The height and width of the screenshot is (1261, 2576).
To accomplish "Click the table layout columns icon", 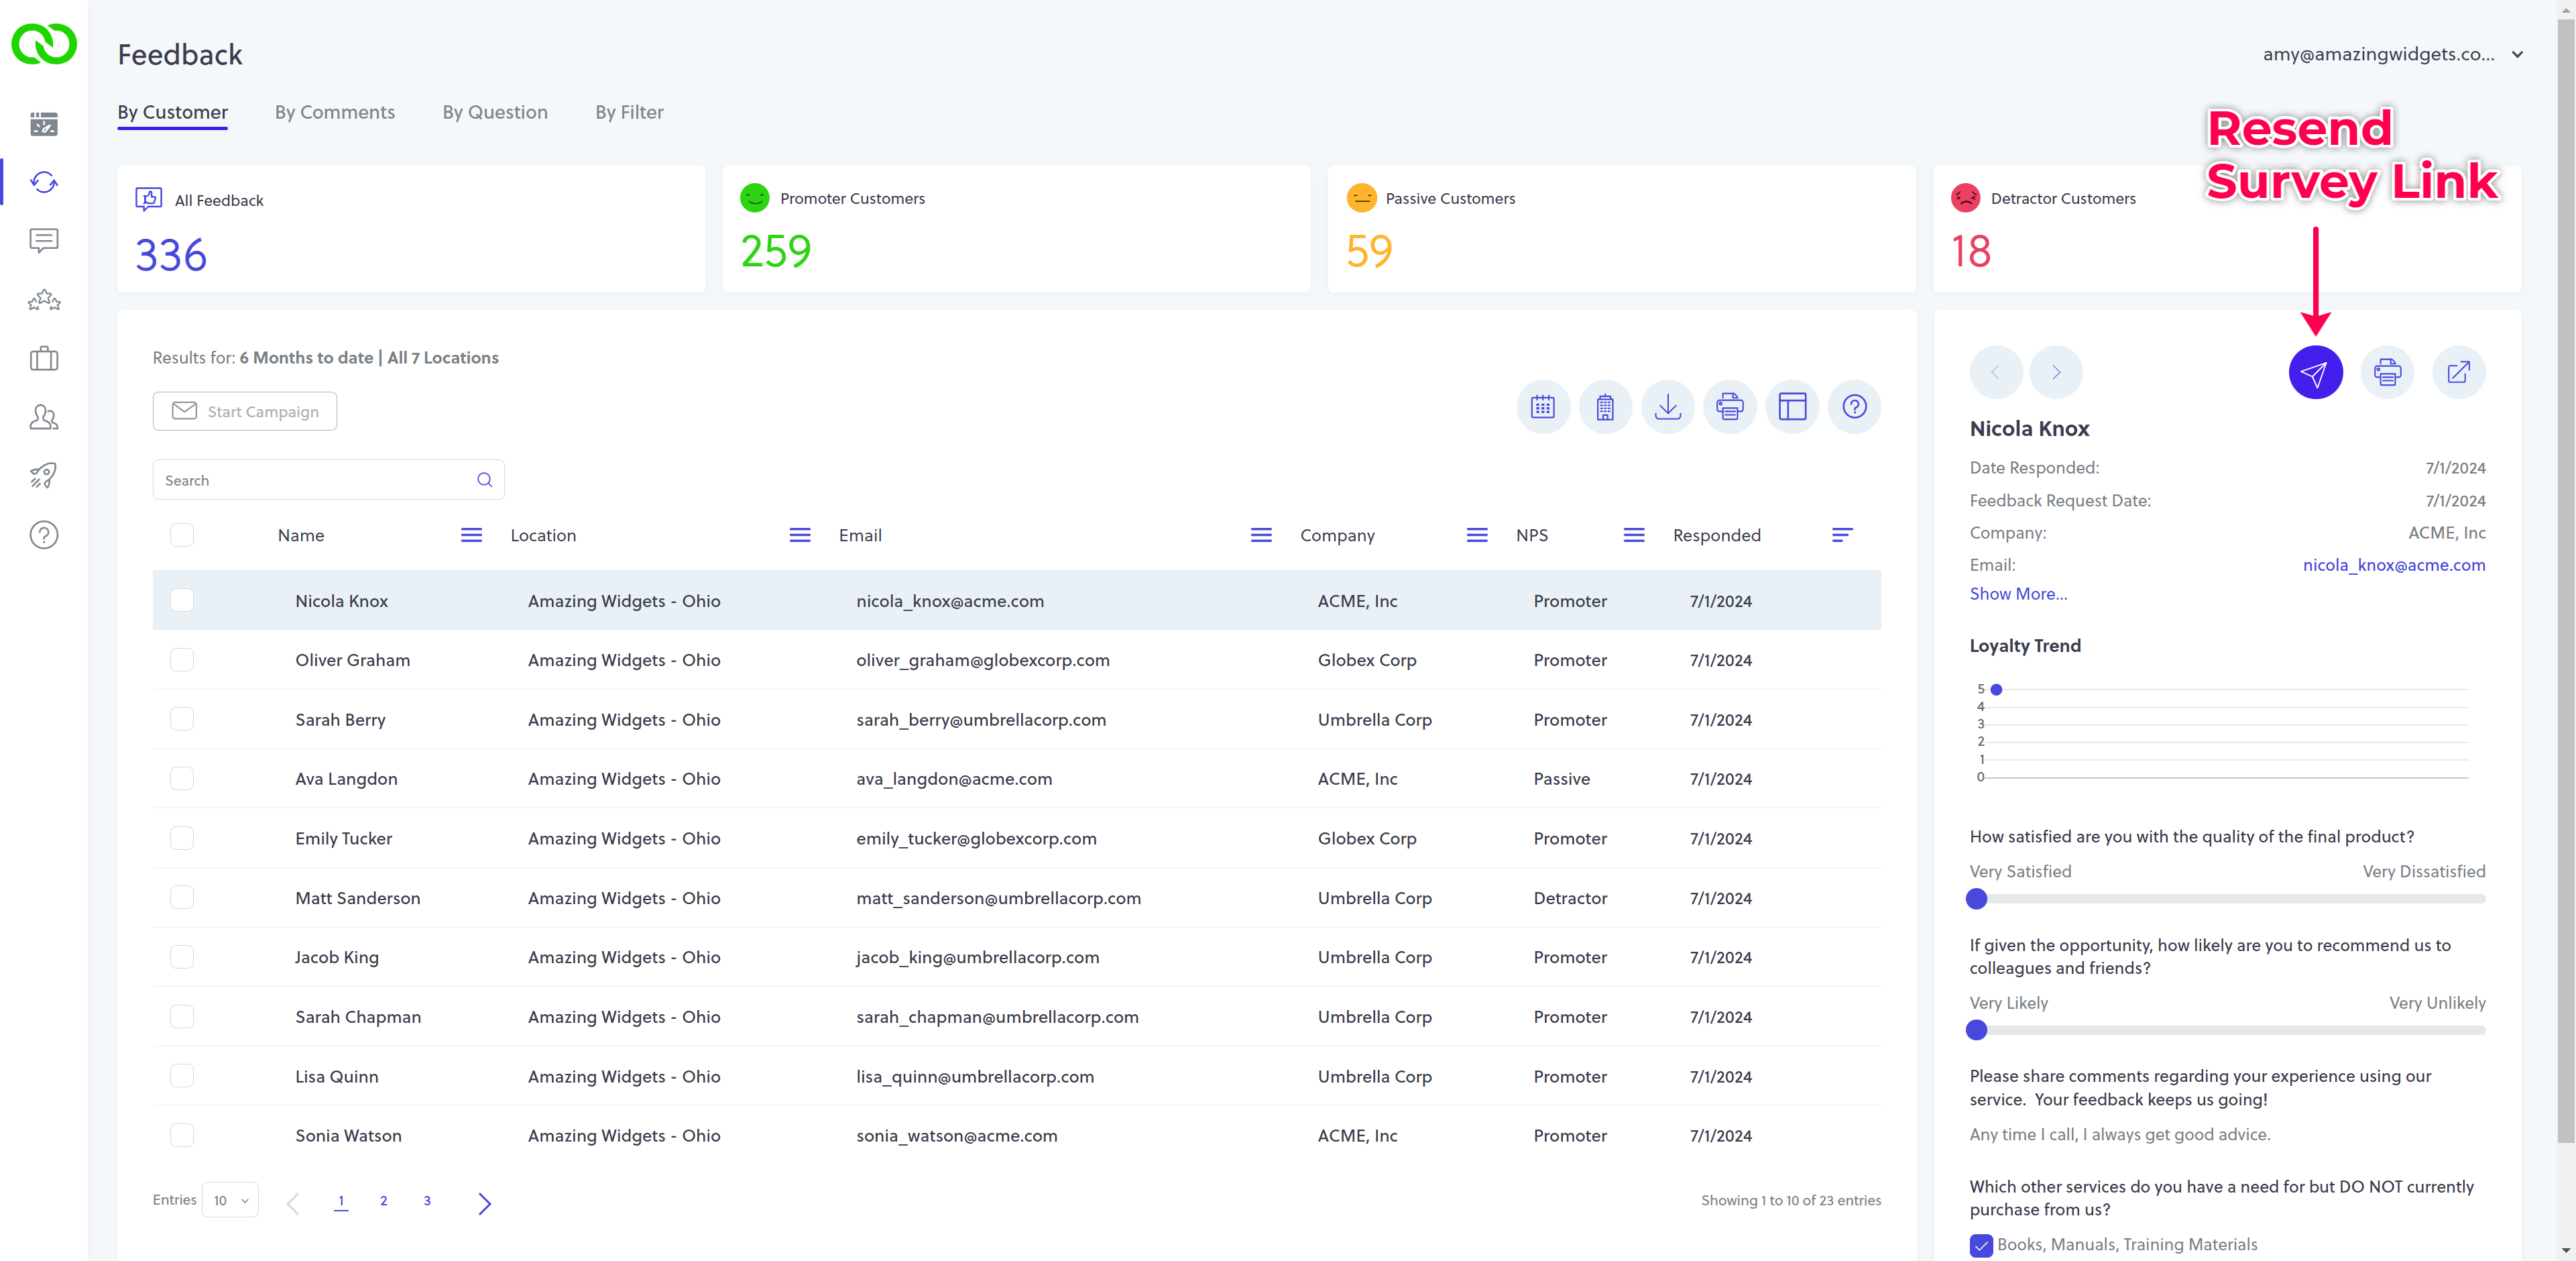I will coord(1792,407).
